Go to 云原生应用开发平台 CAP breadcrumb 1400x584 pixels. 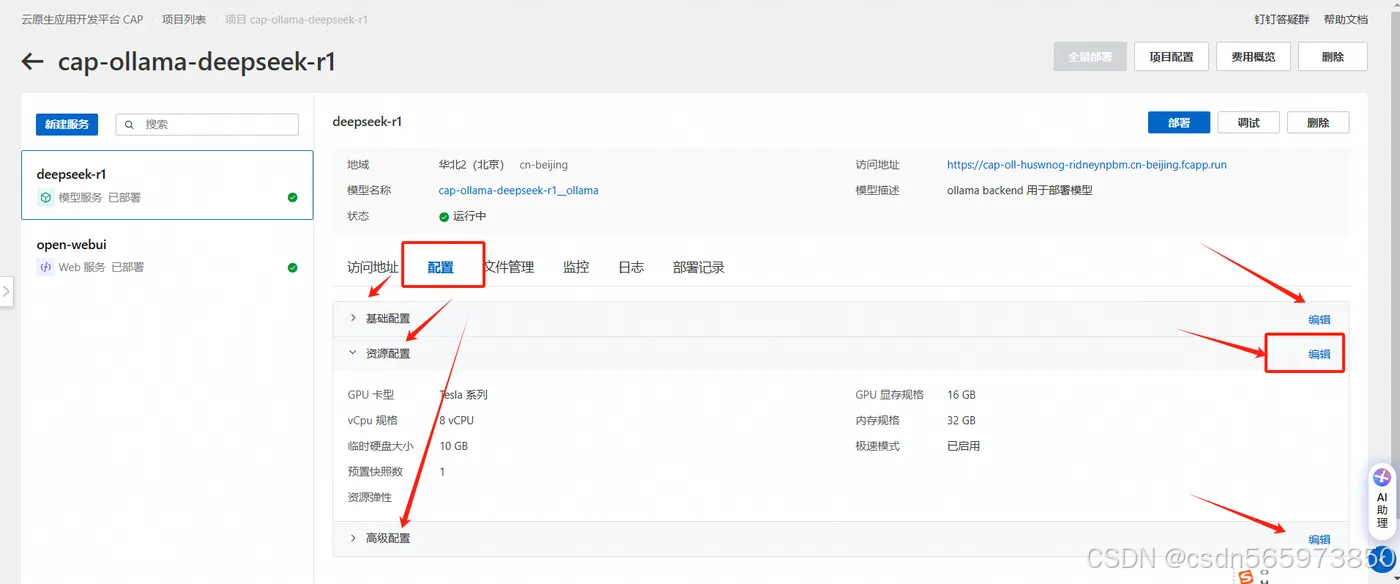[82, 19]
